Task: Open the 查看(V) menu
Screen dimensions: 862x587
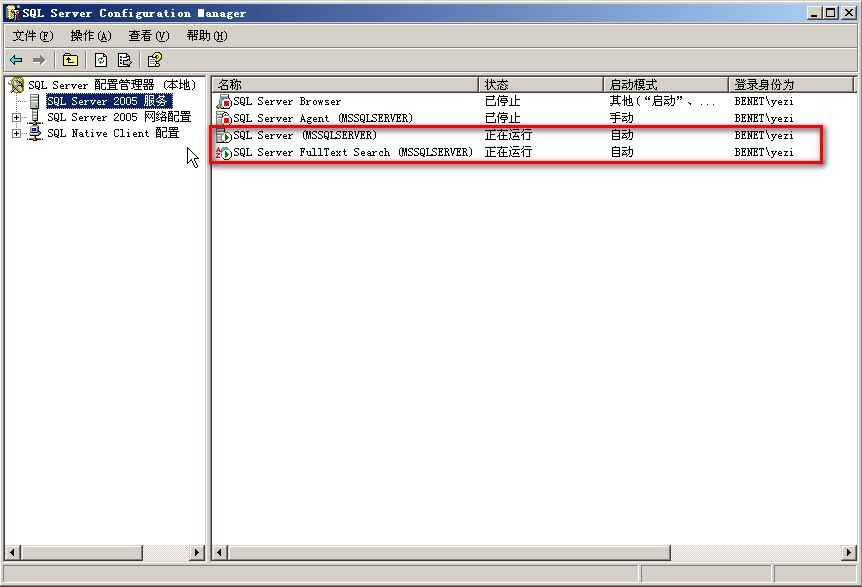Action: click(148, 36)
